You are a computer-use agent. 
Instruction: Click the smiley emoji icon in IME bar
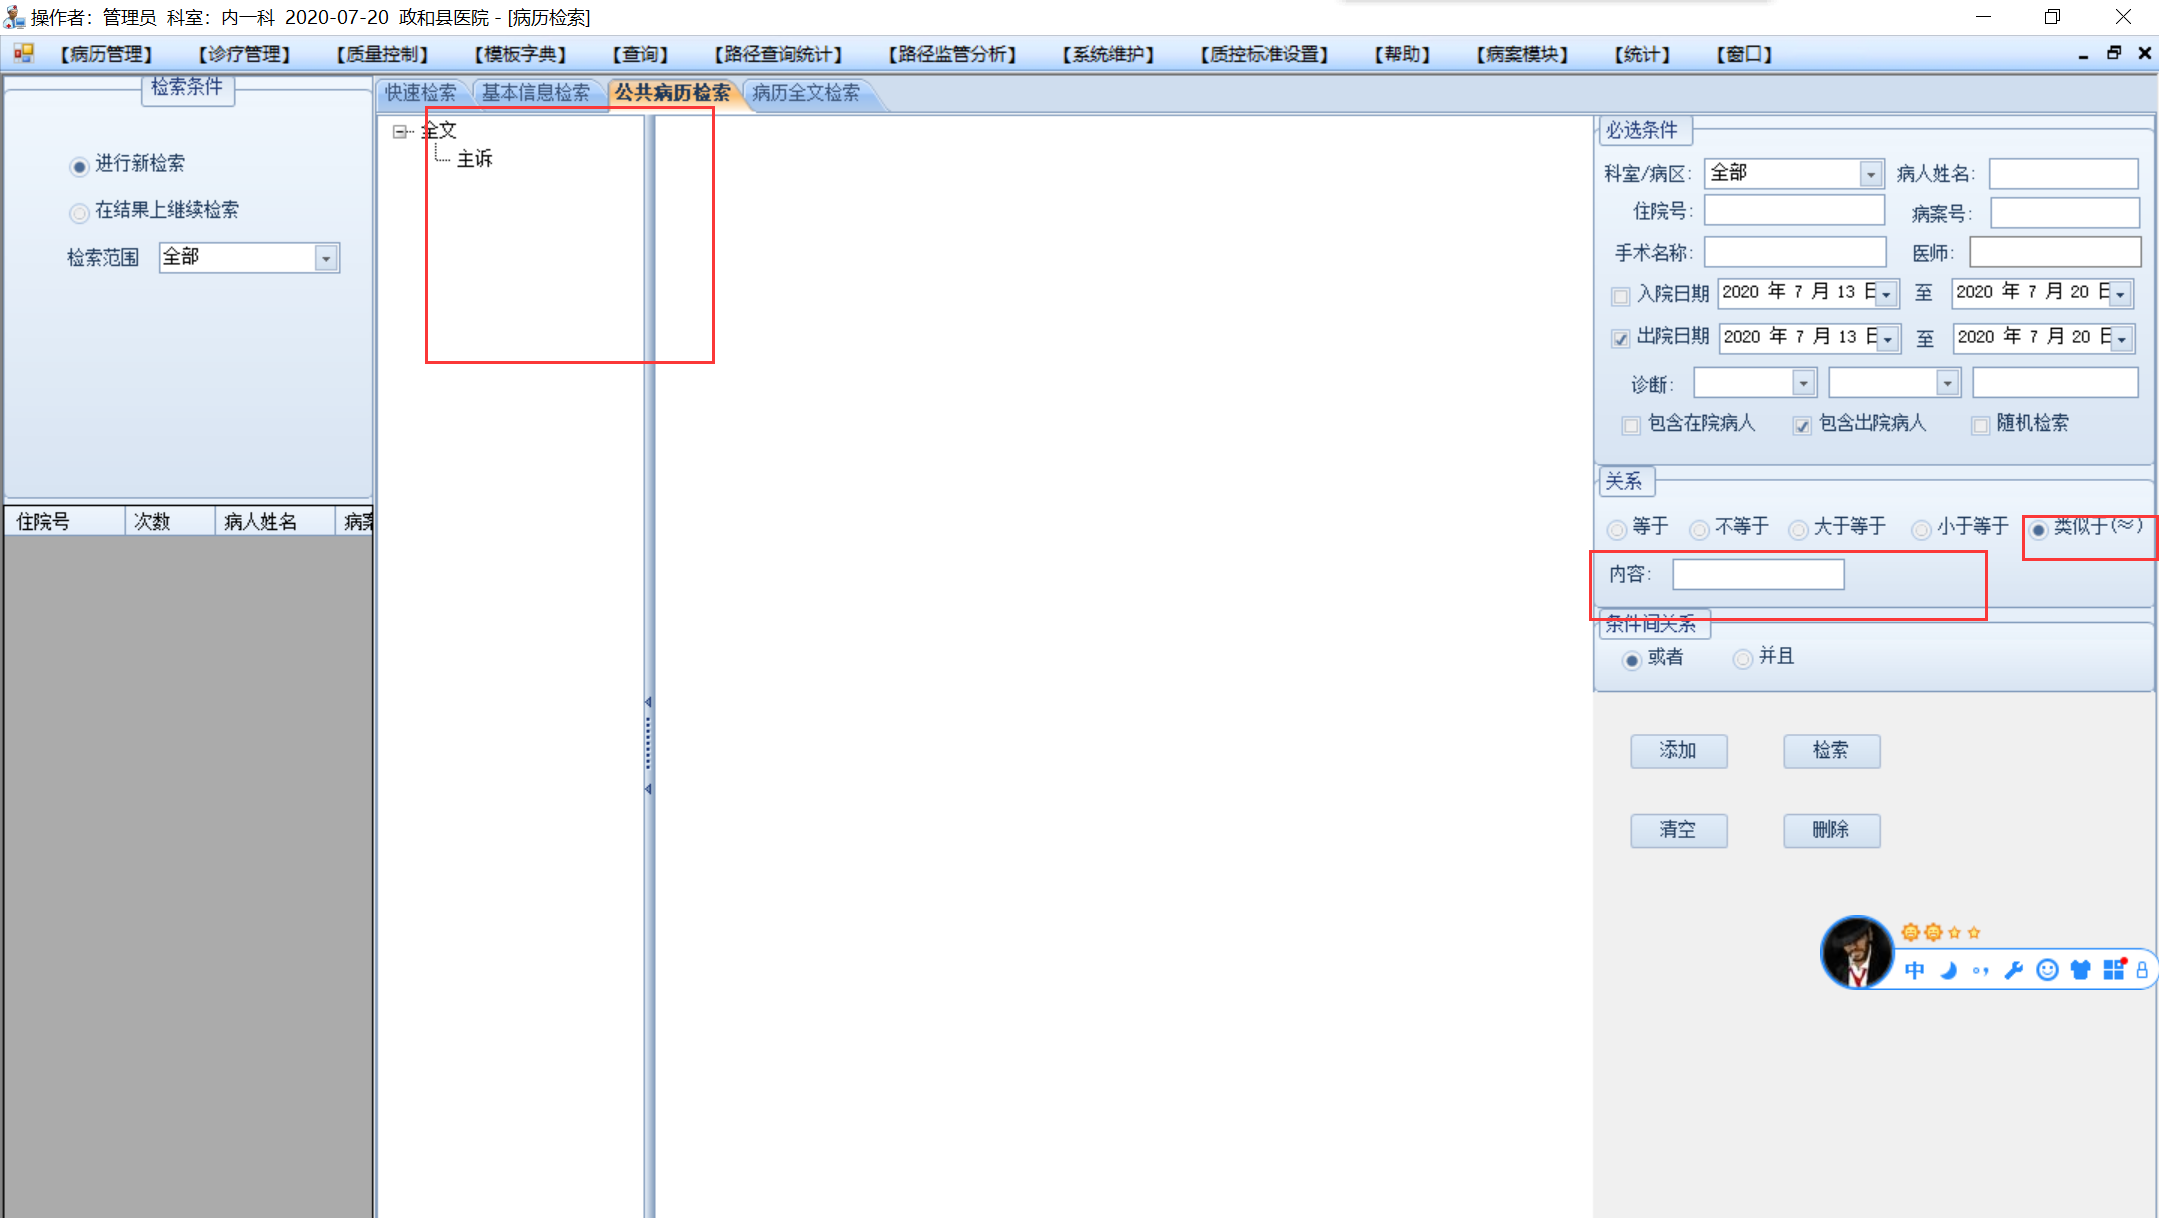[x=2047, y=970]
